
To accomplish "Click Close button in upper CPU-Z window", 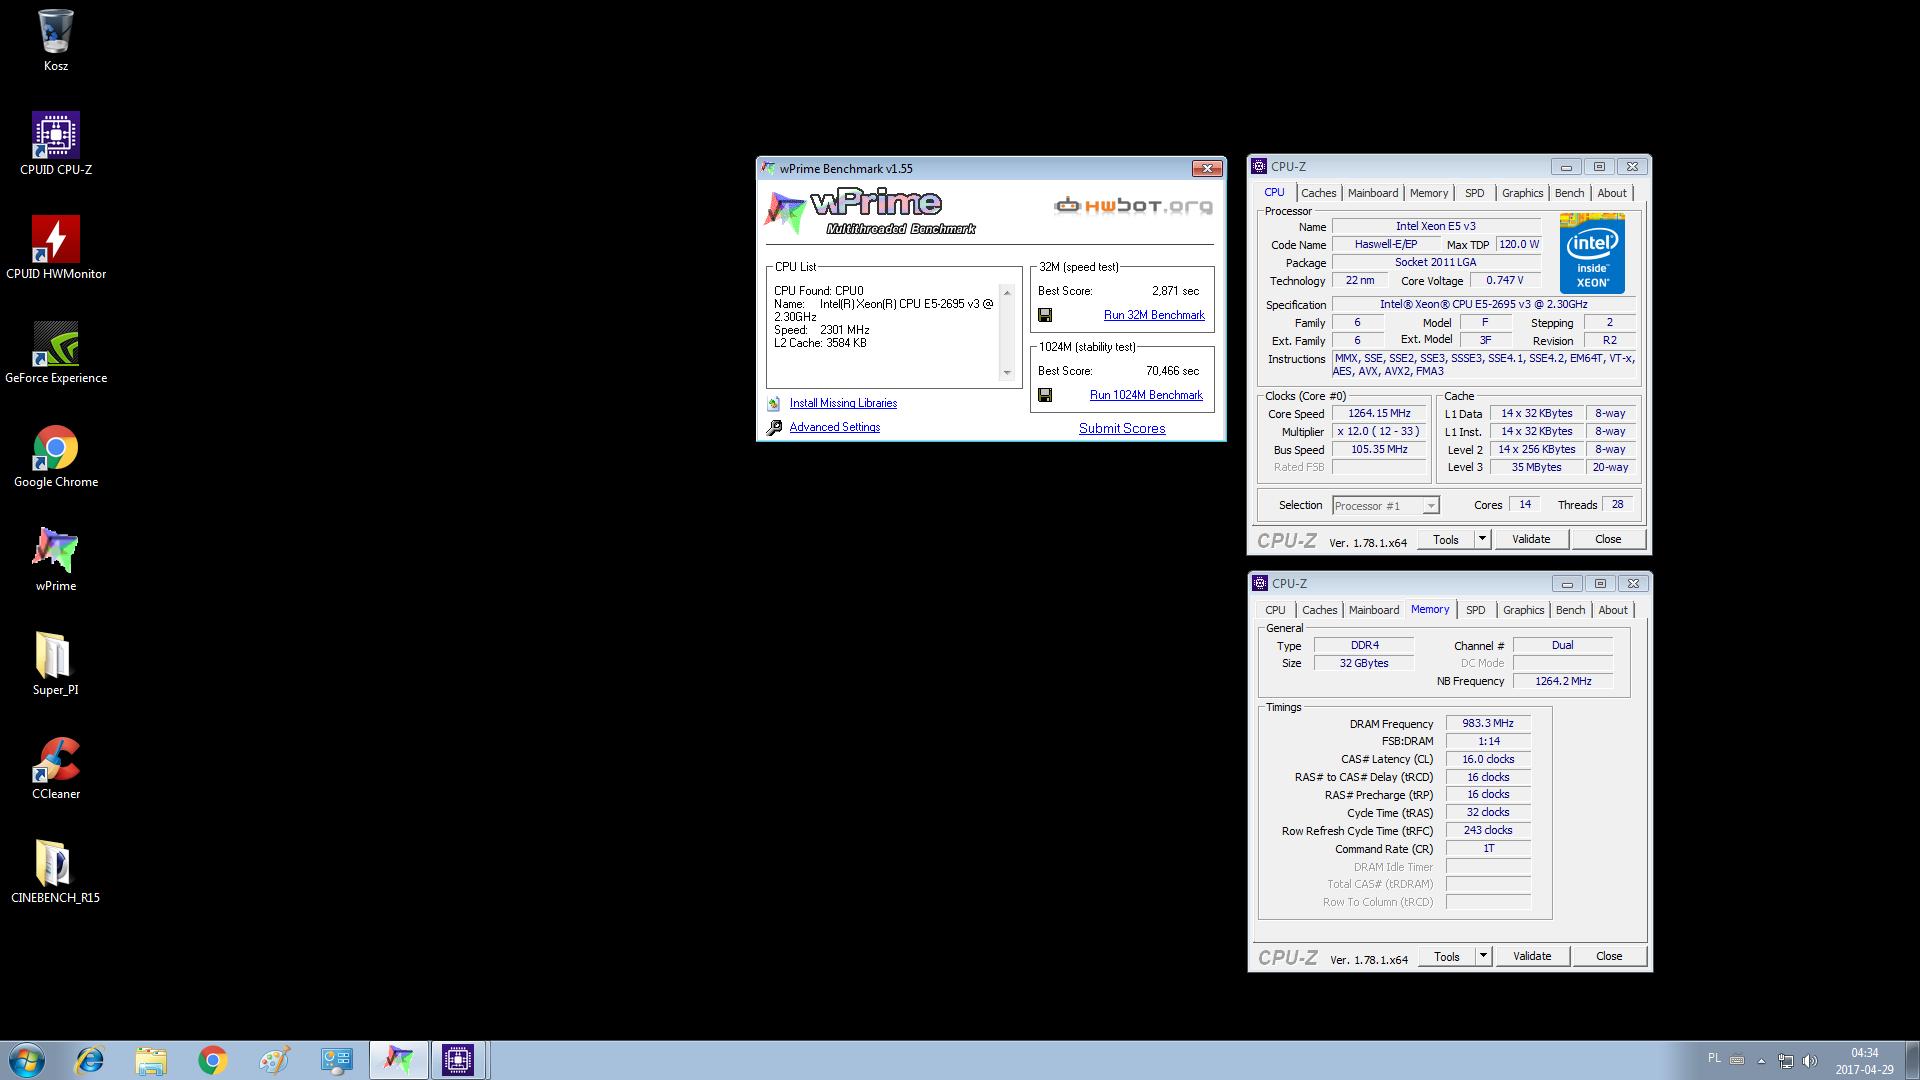I will [1608, 539].
